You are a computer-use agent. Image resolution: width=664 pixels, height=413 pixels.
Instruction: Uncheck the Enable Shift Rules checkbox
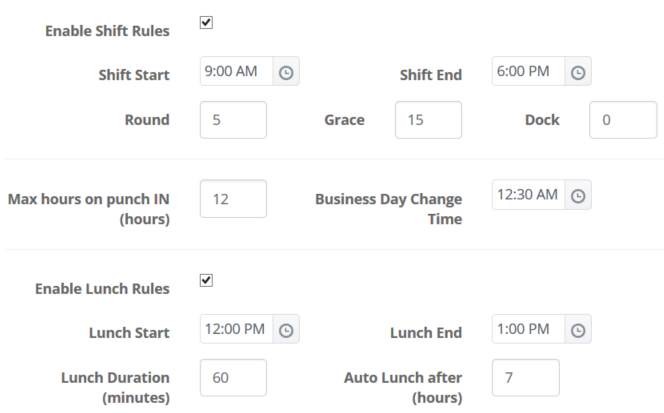206,22
